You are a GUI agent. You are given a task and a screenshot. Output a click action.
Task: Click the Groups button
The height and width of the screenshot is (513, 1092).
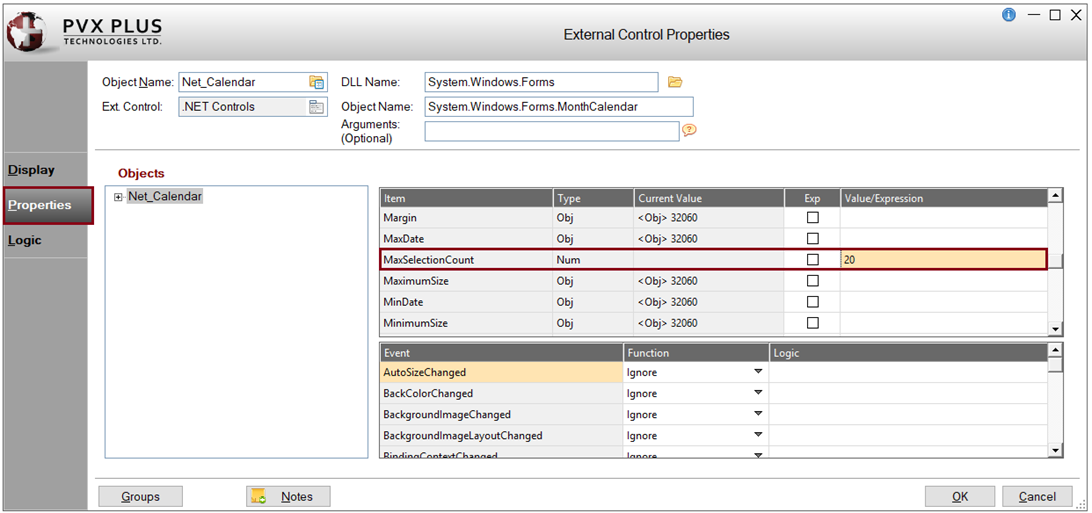tap(141, 496)
